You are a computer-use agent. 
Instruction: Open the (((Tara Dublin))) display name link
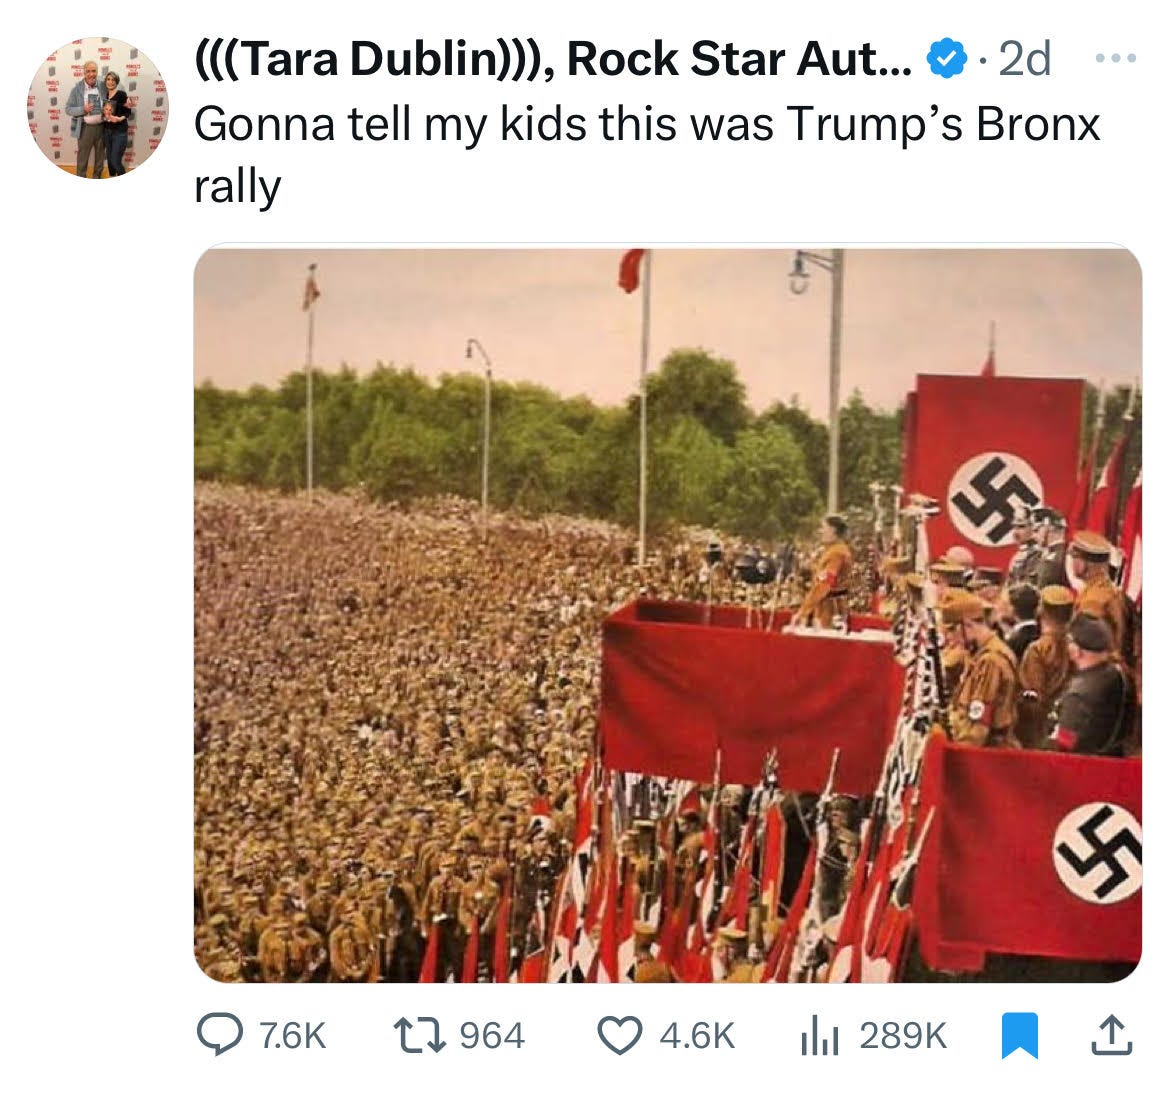point(374,59)
